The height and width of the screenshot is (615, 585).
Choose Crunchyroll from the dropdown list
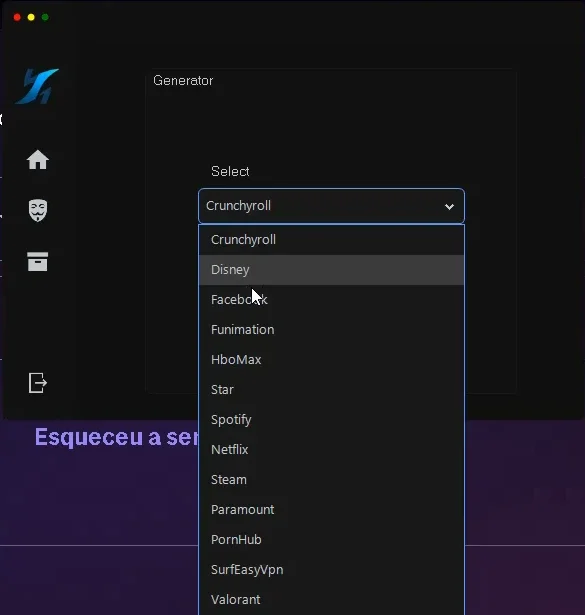(x=331, y=240)
